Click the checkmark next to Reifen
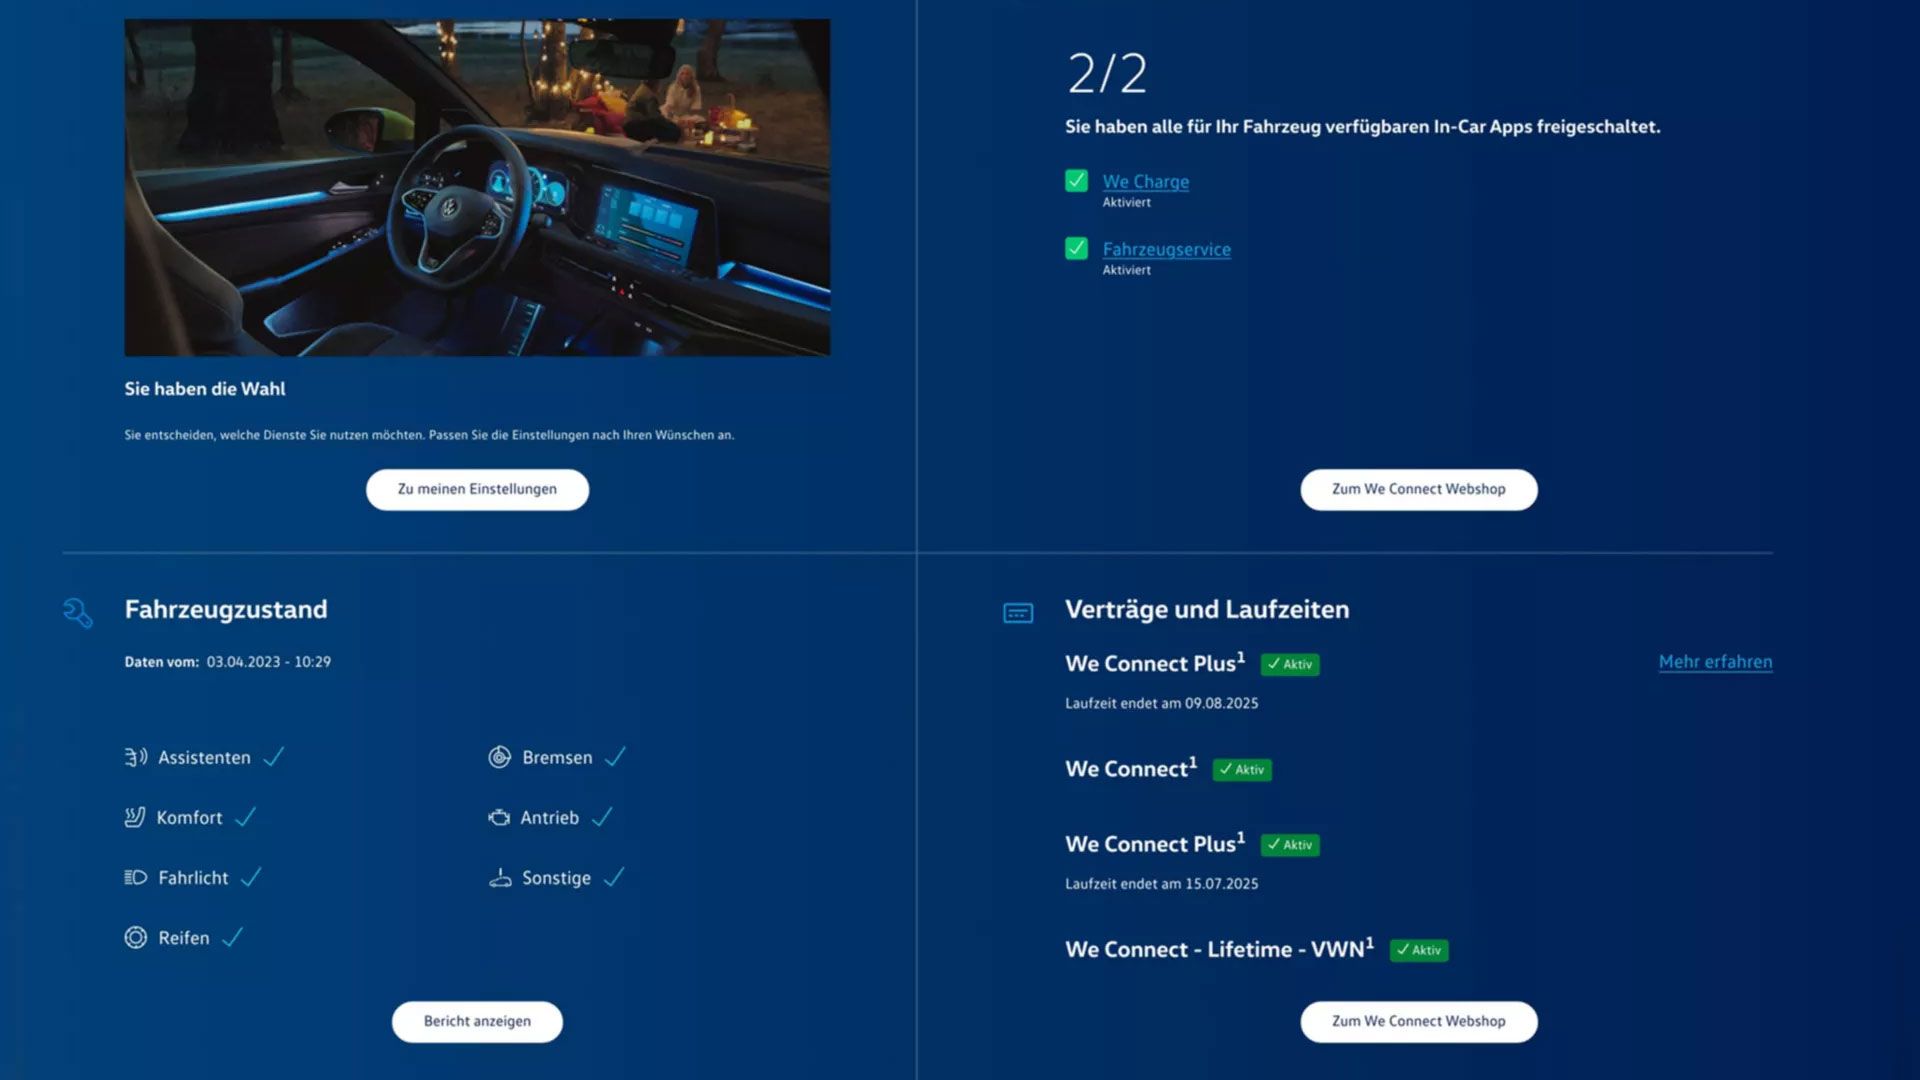1920x1080 pixels. (232, 937)
